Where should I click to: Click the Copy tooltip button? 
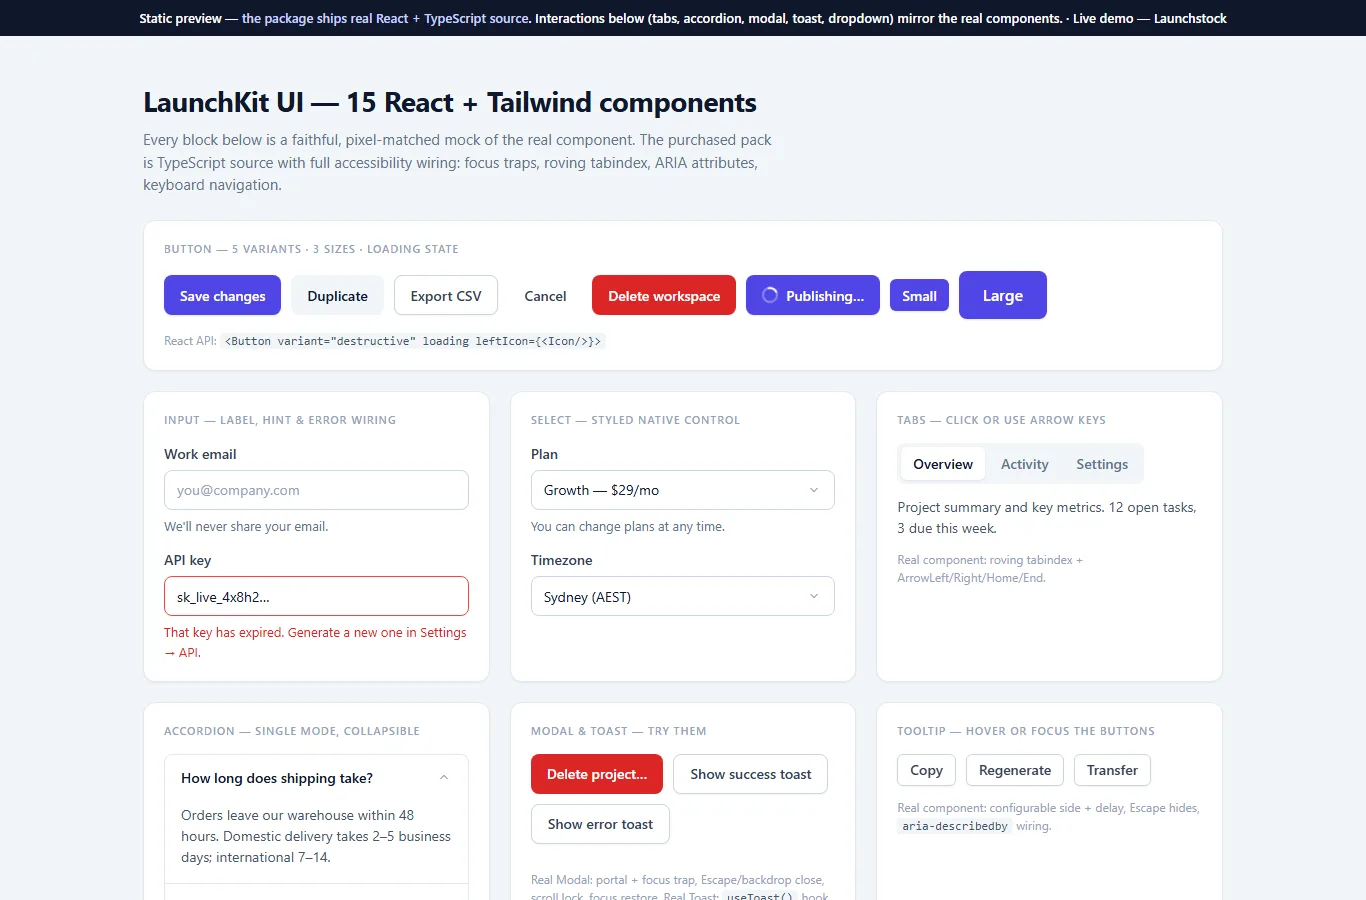(926, 770)
